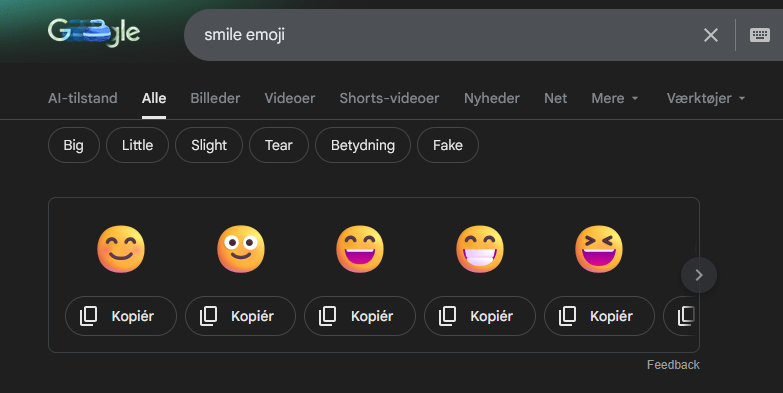Click the open-mouth smiling eyes emoji

tap(360, 249)
